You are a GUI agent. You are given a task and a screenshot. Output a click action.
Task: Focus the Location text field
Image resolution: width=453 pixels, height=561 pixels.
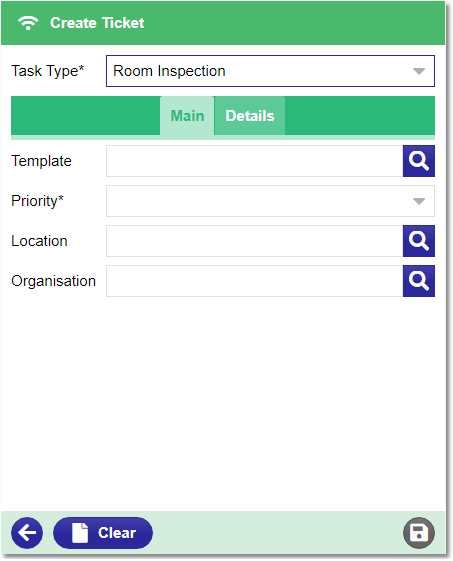coord(254,241)
